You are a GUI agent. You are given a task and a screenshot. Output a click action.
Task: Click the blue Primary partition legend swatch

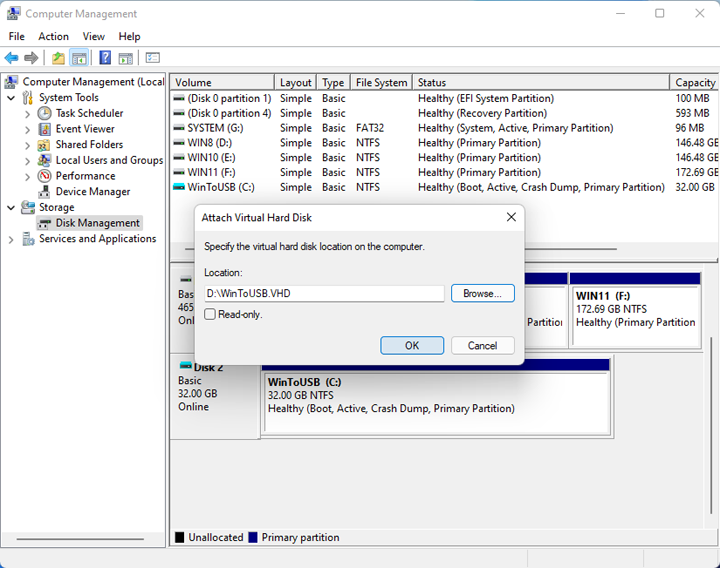253,537
